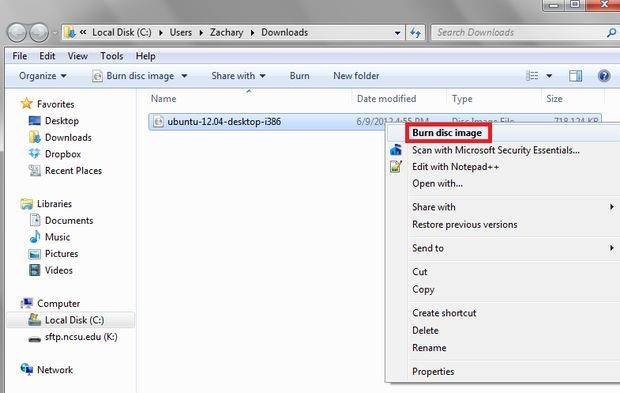Expand the Organize dropdown
620x393 pixels.
click(42, 76)
